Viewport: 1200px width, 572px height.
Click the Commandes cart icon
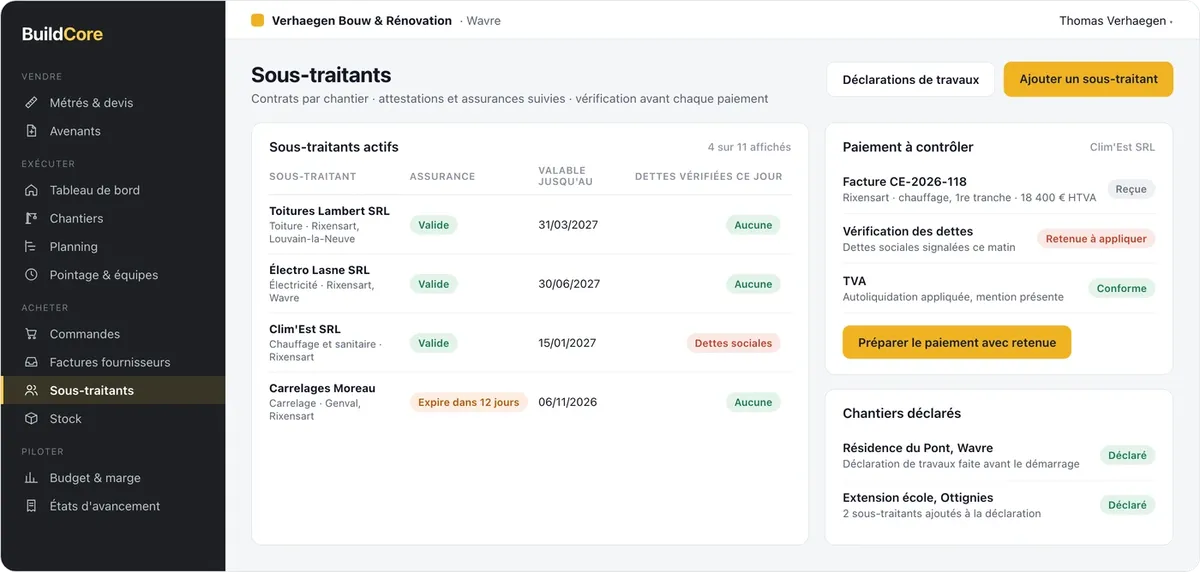(31, 334)
